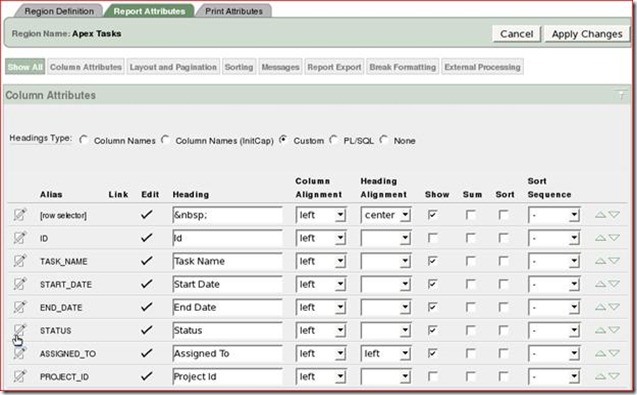
Task: Go to Column Attributes section button
Action: tap(86, 67)
